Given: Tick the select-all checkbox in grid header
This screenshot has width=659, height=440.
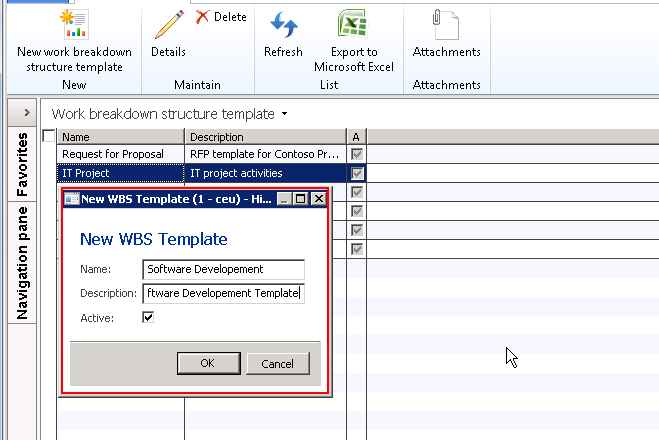Looking at the screenshot, I should coord(50,136).
